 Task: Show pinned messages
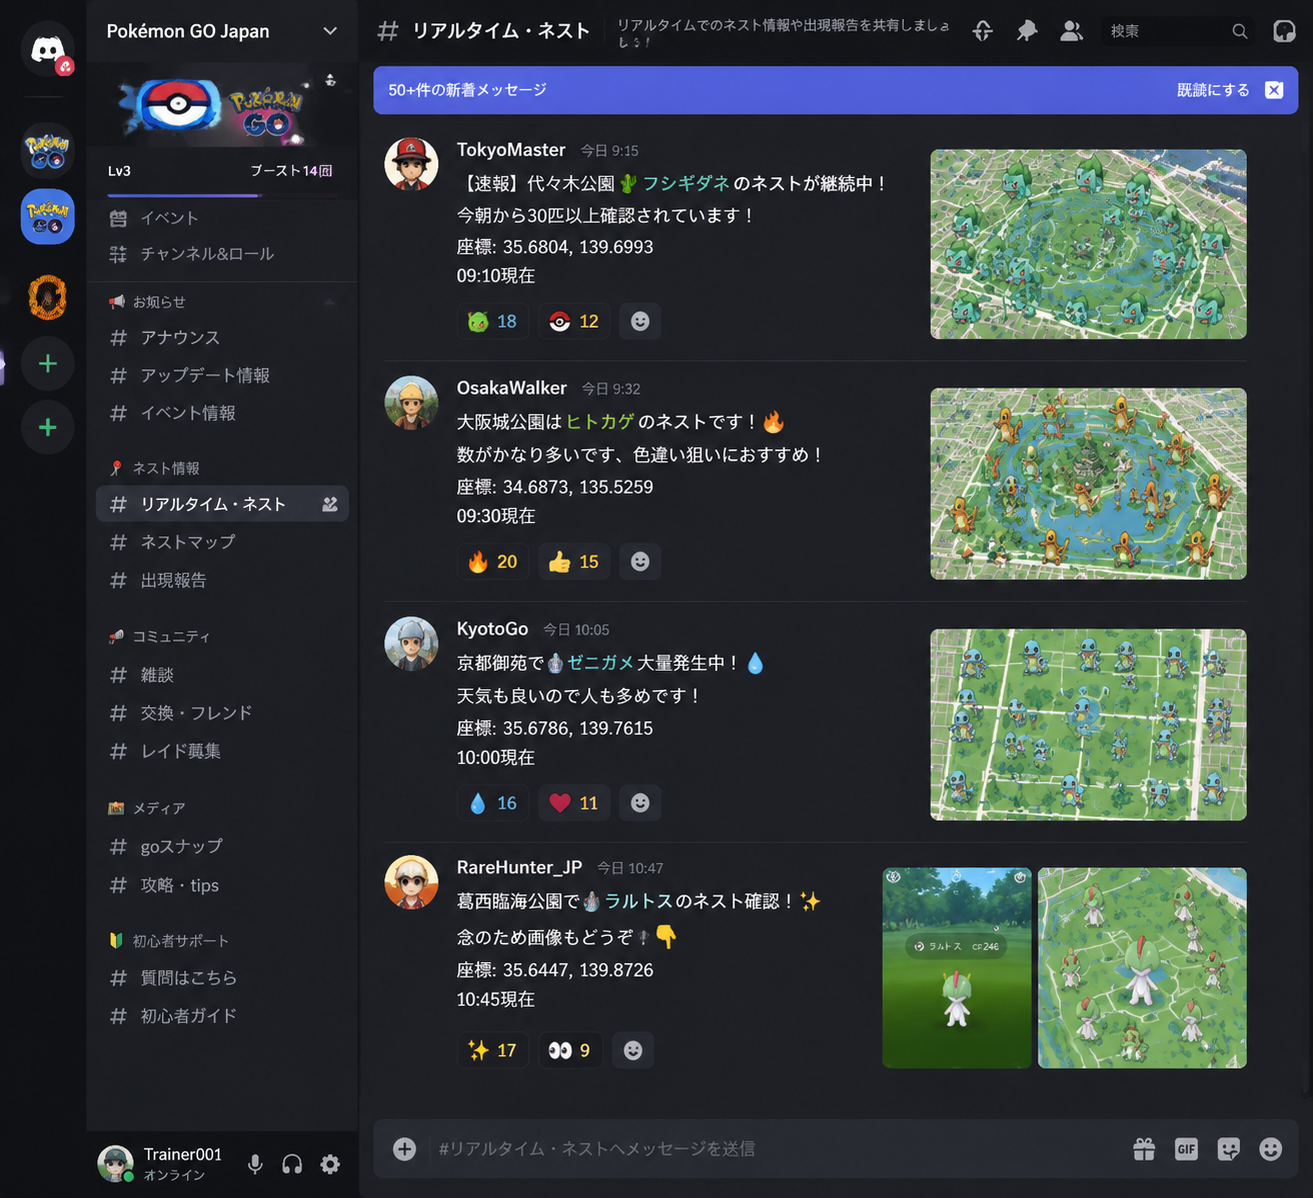(1027, 31)
